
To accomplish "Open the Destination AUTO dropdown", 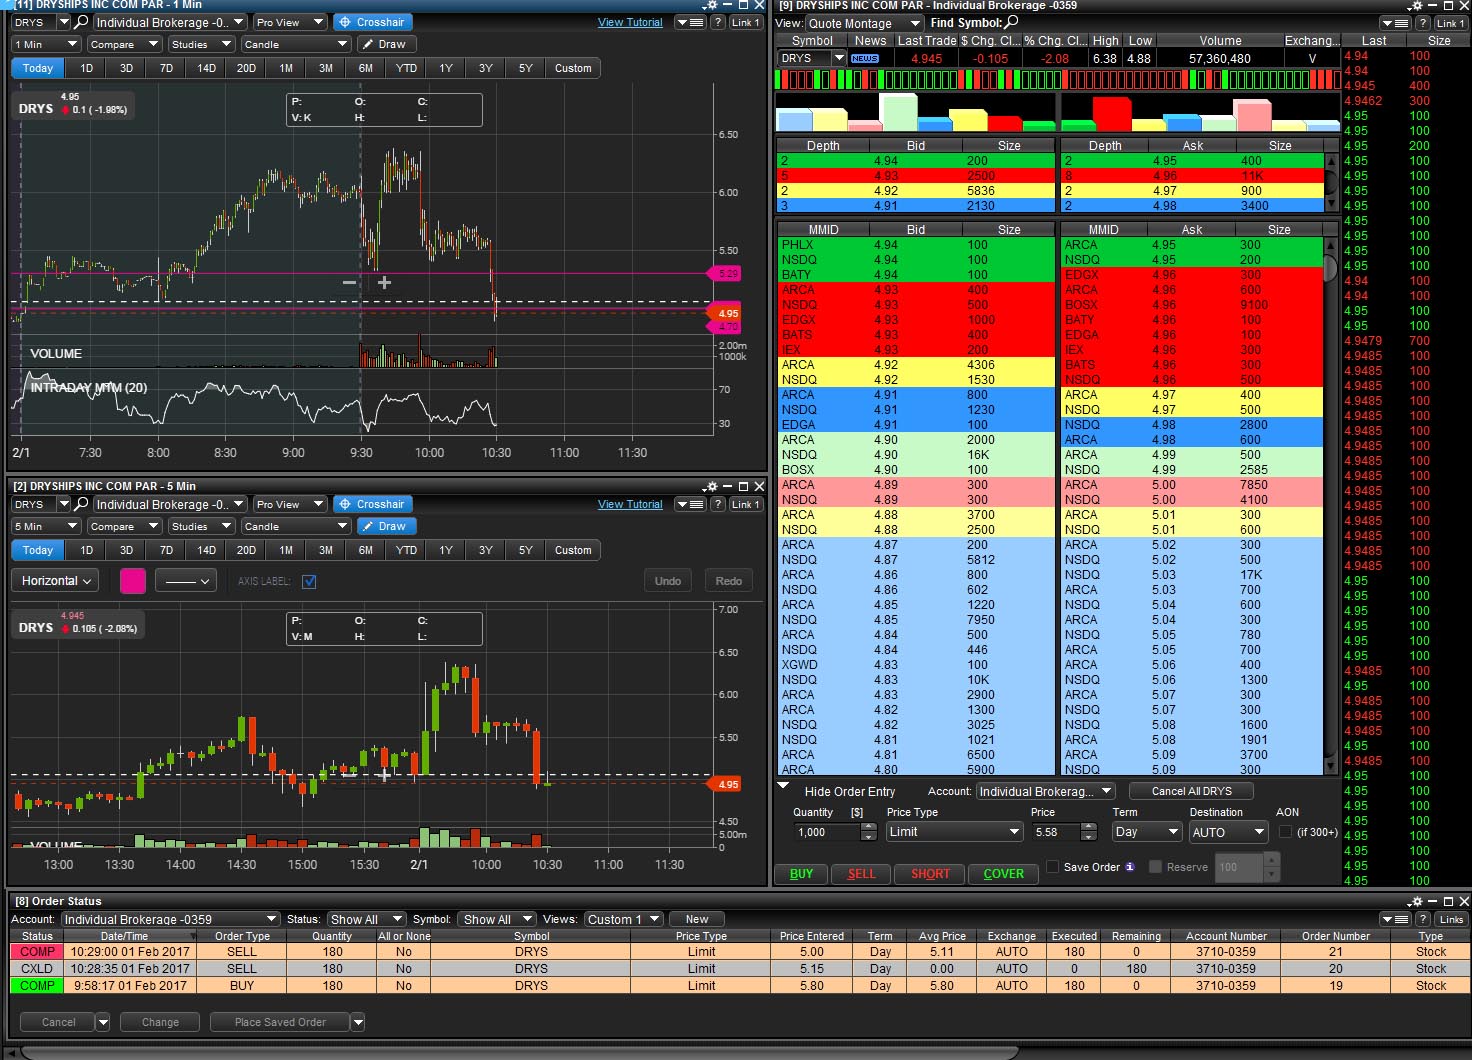I will click(x=1228, y=832).
